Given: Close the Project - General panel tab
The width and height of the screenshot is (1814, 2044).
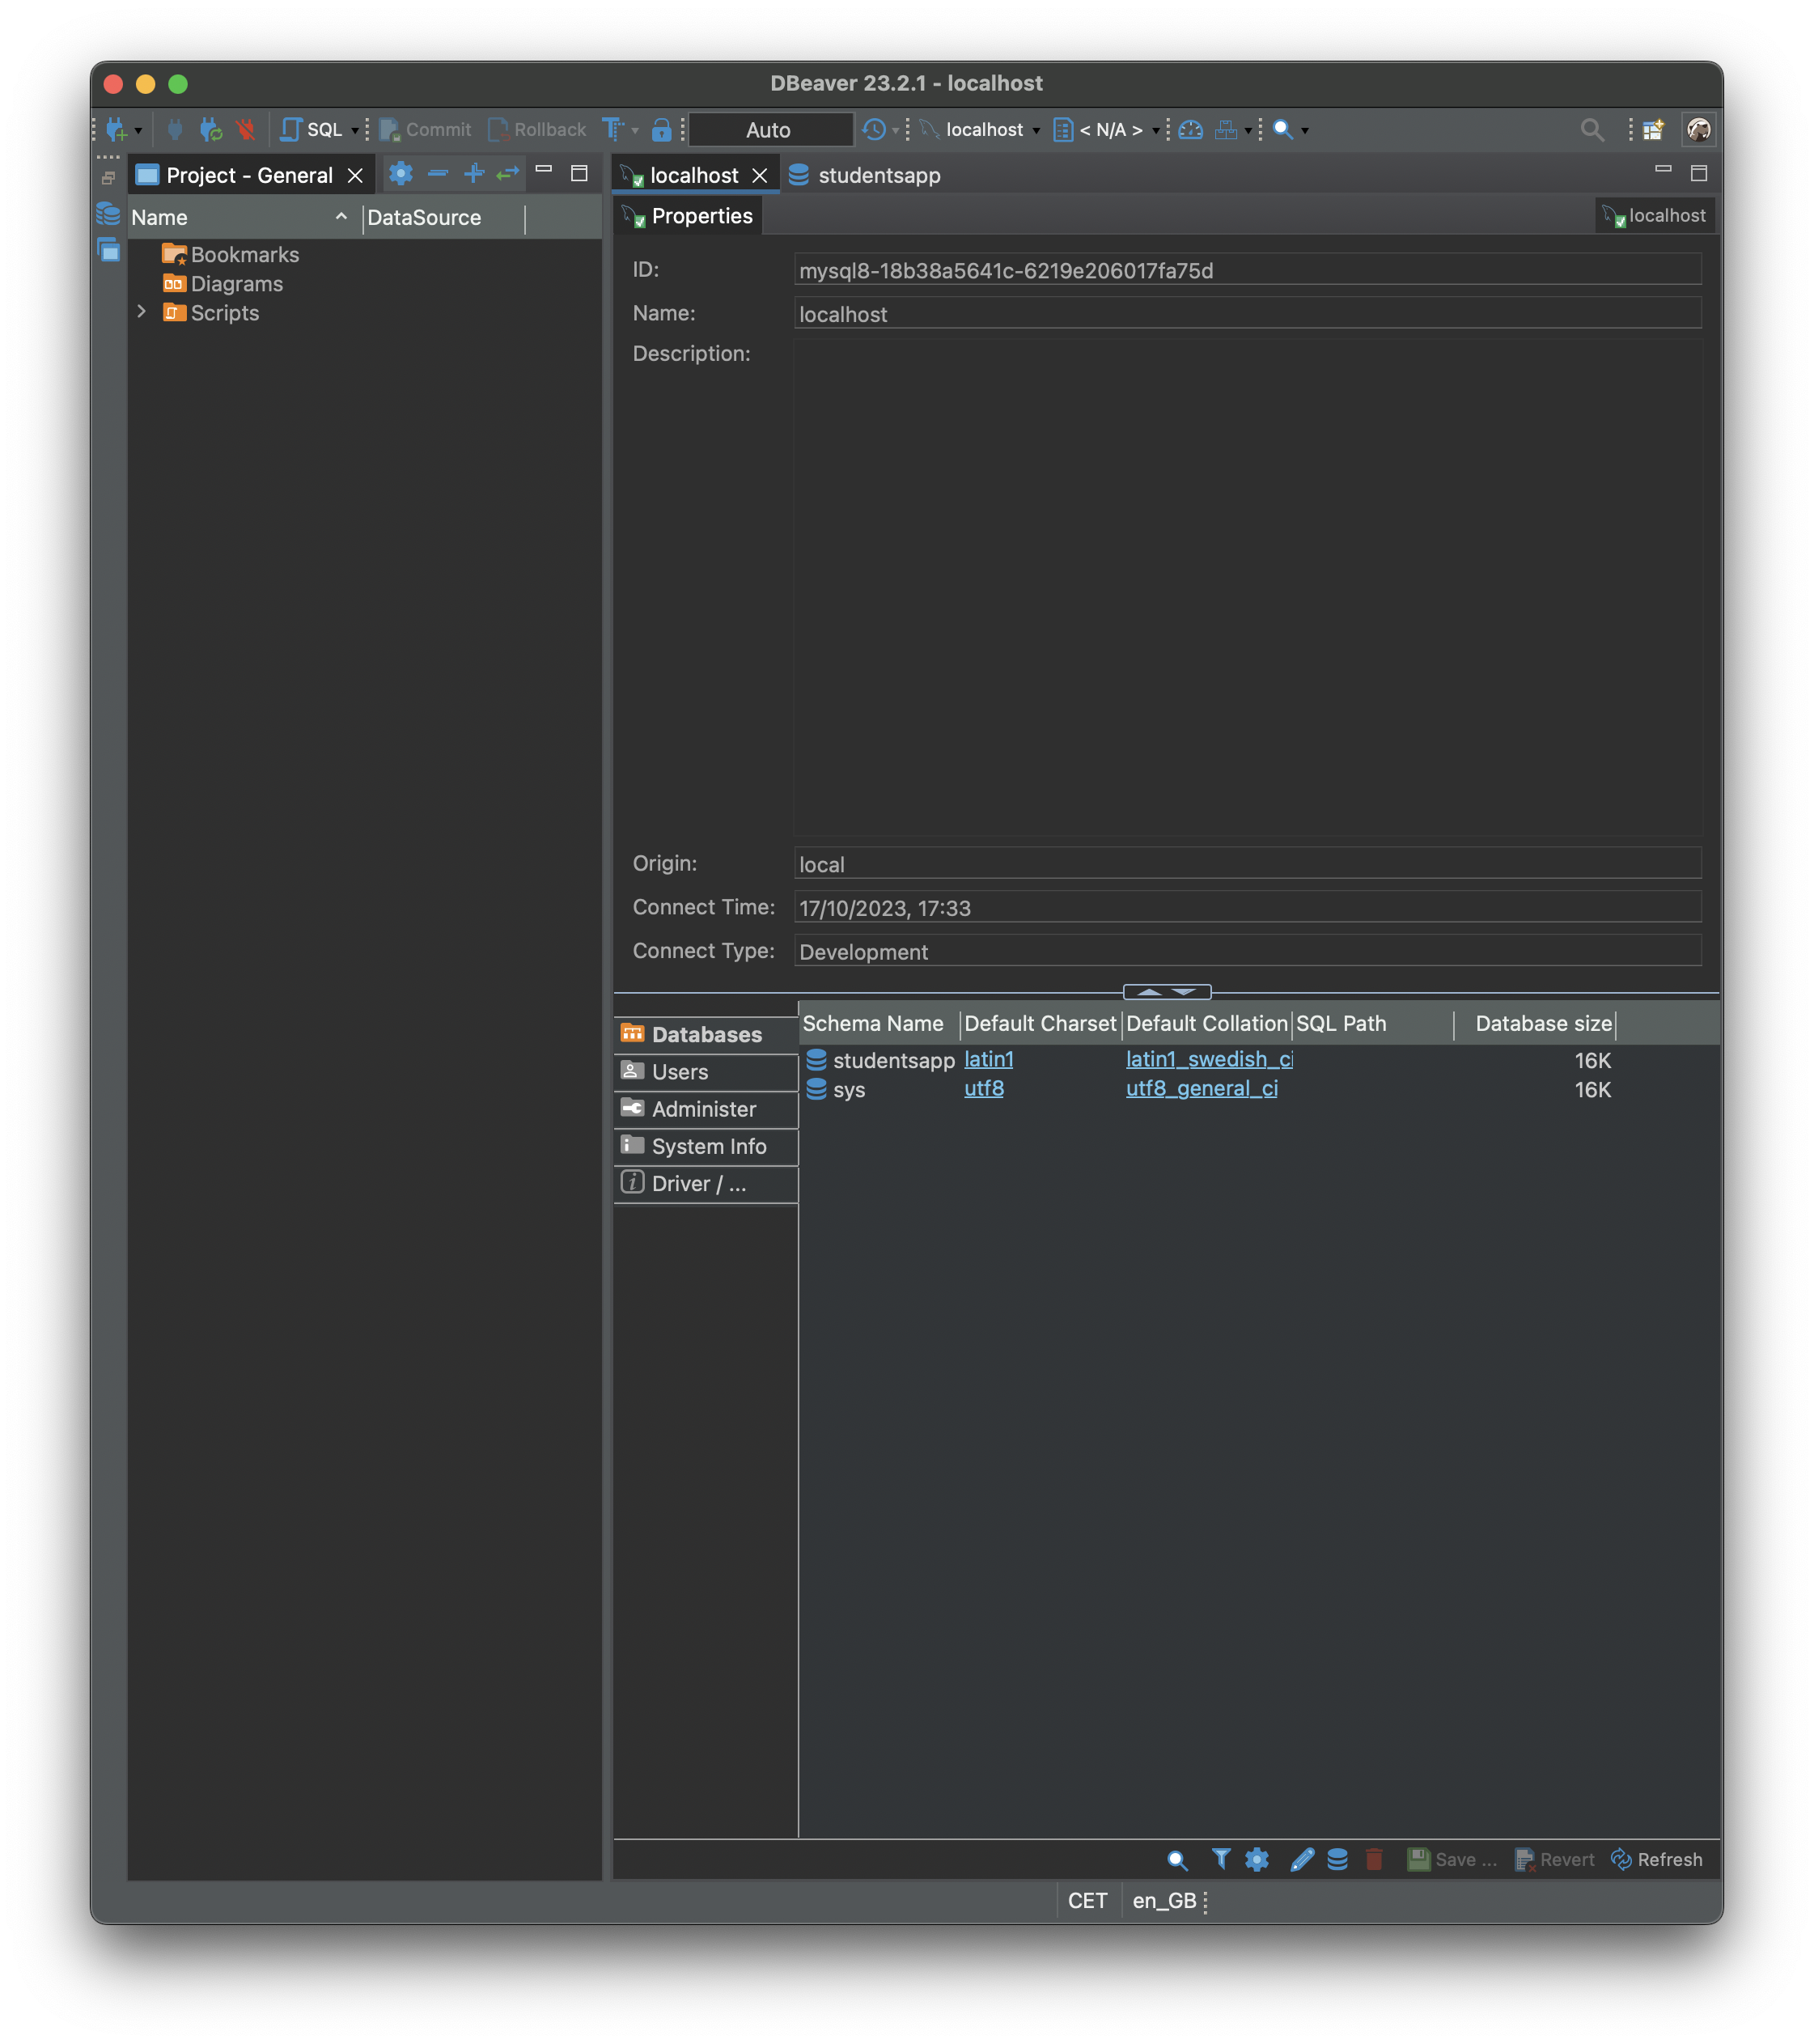Looking at the screenshot, I should tap(355, 176).
